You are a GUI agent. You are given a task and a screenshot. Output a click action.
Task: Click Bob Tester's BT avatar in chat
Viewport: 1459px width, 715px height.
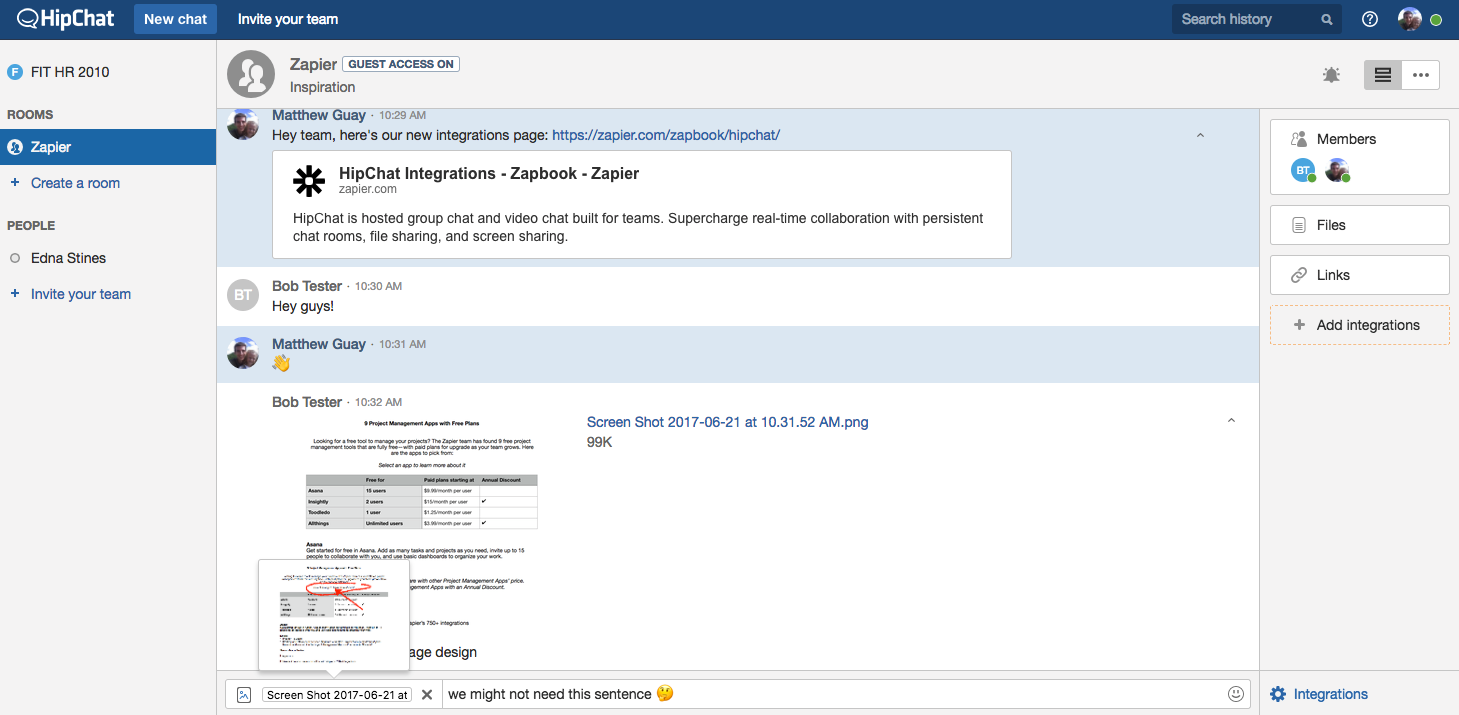click(x=243, y=295)
